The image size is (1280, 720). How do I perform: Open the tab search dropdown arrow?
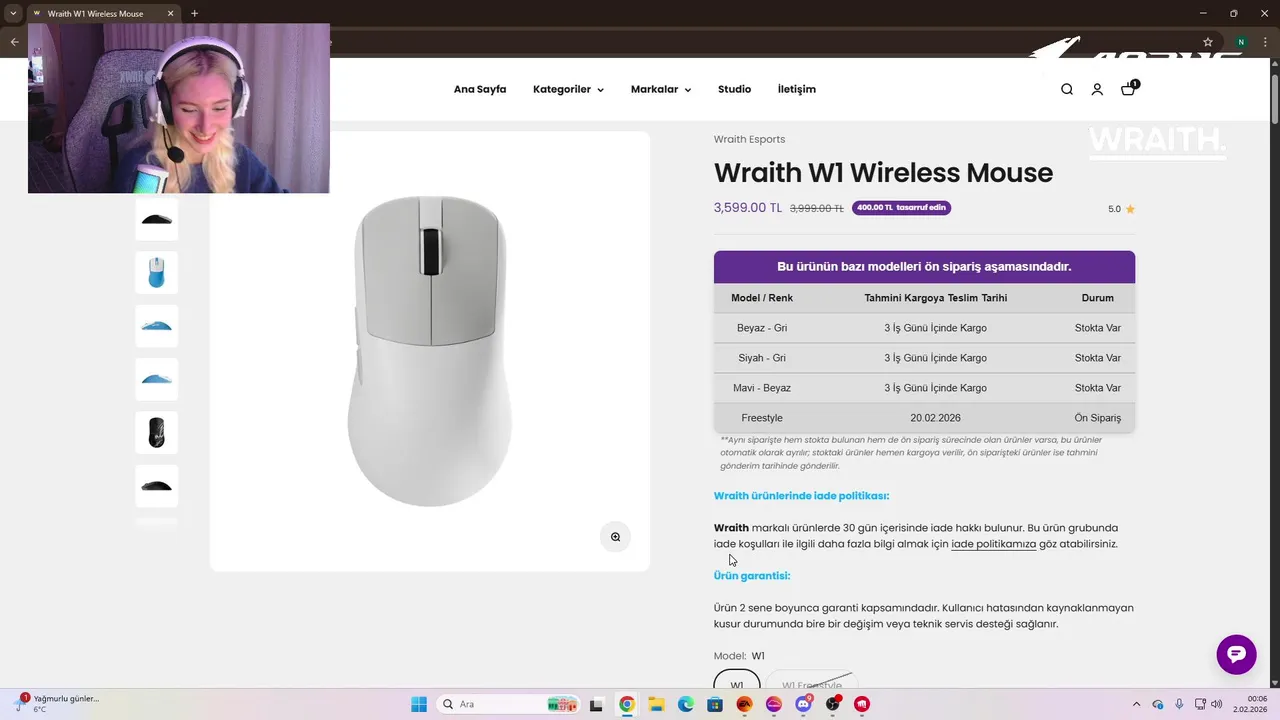13,14
